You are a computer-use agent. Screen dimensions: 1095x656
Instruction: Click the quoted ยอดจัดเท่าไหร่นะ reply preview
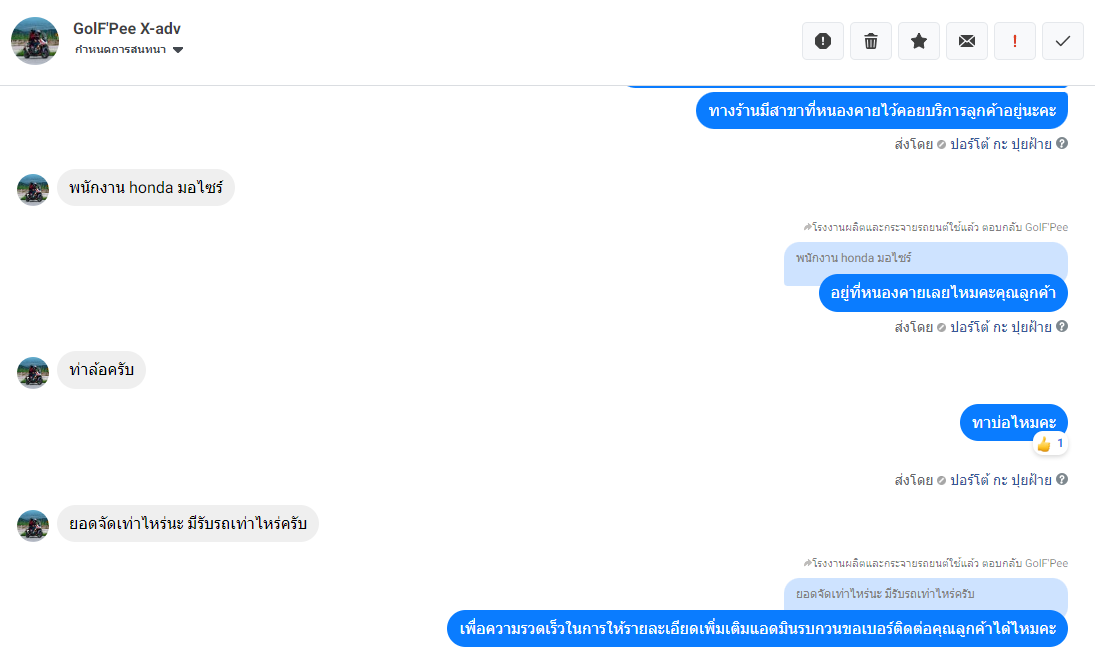pyautogui.click(x=925, y=595)
